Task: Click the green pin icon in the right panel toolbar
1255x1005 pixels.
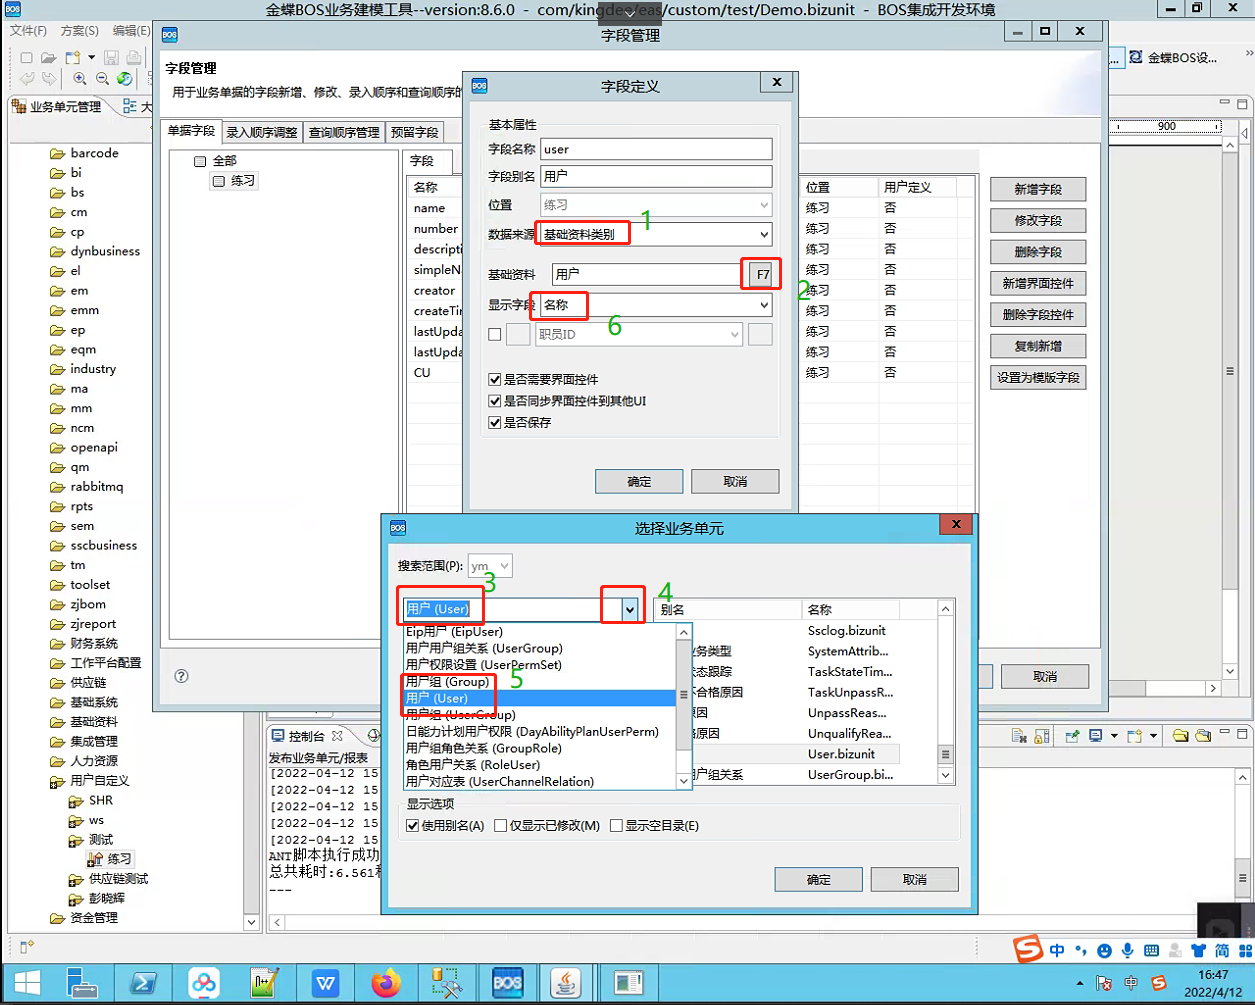Action: 1072,735
